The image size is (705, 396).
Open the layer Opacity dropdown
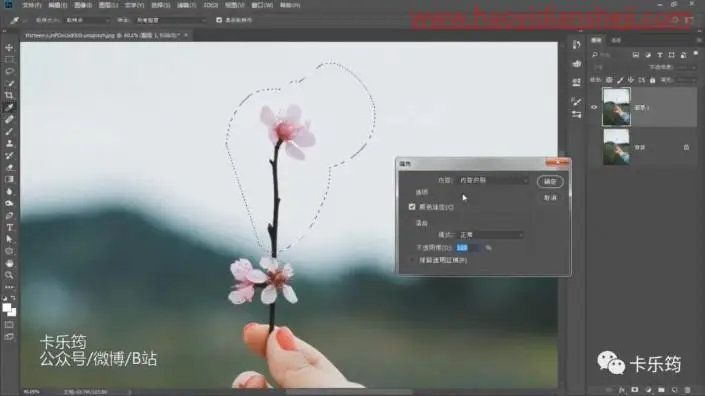tap(686, 67)
